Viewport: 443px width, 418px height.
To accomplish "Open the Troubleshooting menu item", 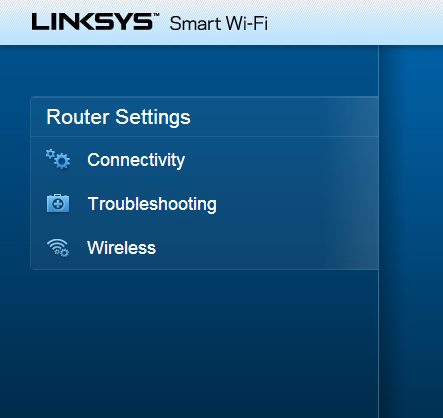I will [204, 204].
